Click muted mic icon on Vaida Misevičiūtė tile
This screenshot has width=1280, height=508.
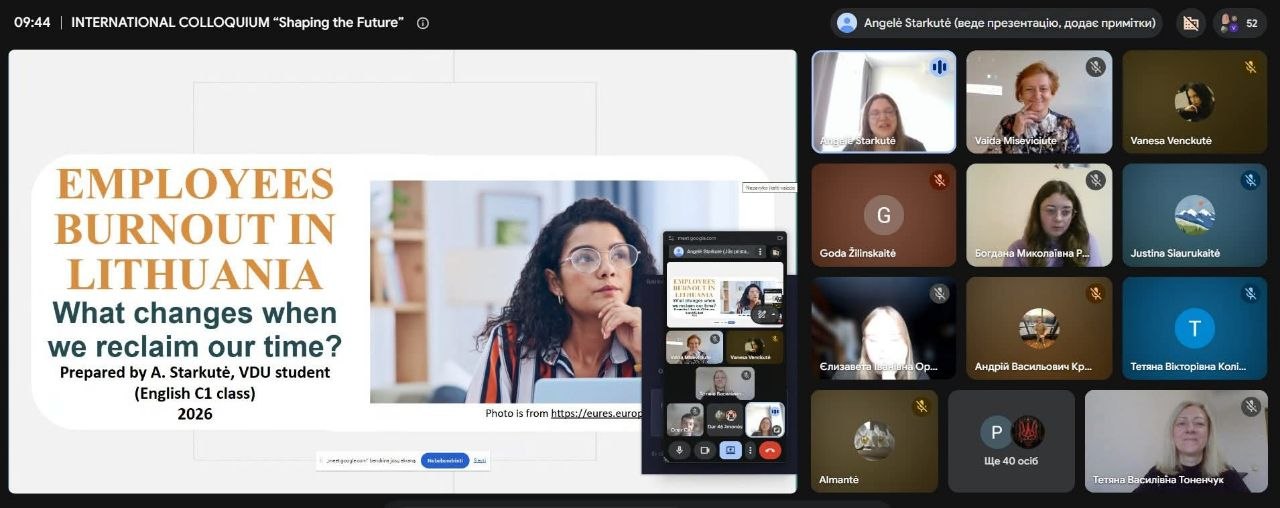1095,67
